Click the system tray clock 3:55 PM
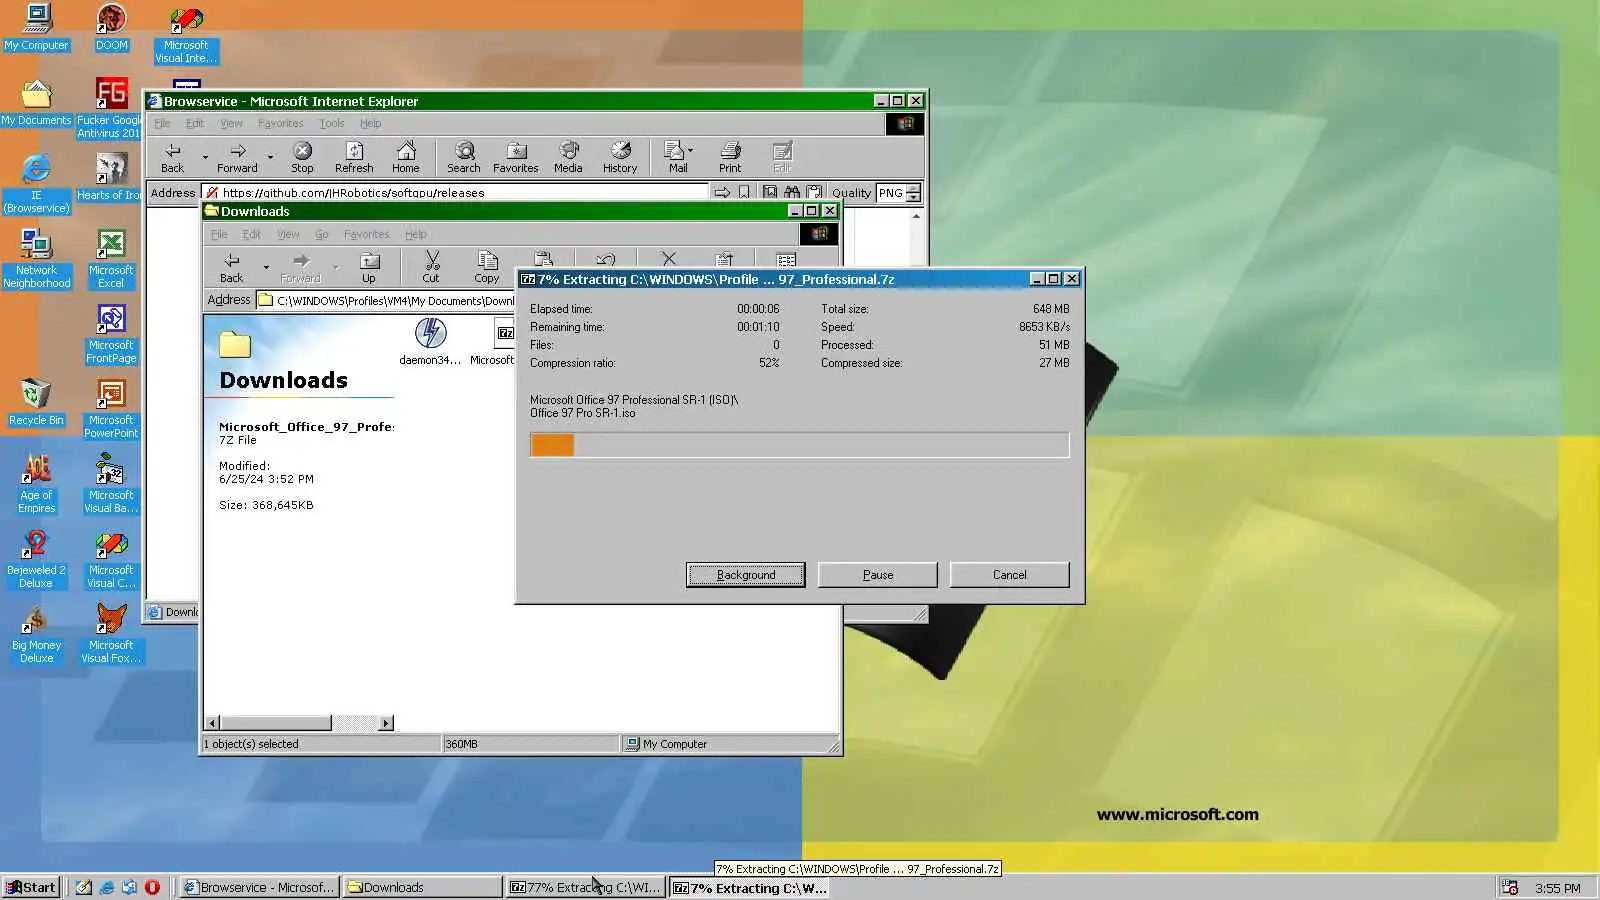The height and width of the screenshot is (900, 1600). (1557, 888)
